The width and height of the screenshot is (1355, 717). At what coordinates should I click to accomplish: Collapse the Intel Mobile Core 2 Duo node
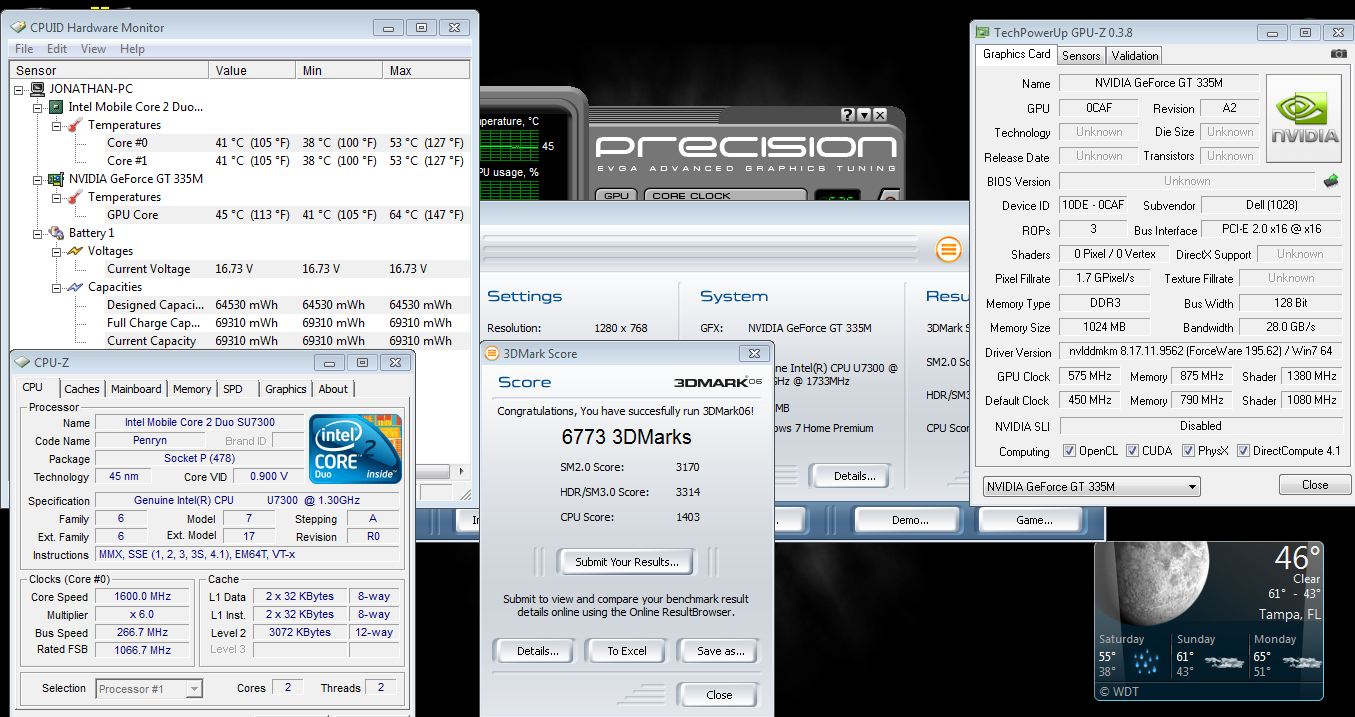point(38,107)
